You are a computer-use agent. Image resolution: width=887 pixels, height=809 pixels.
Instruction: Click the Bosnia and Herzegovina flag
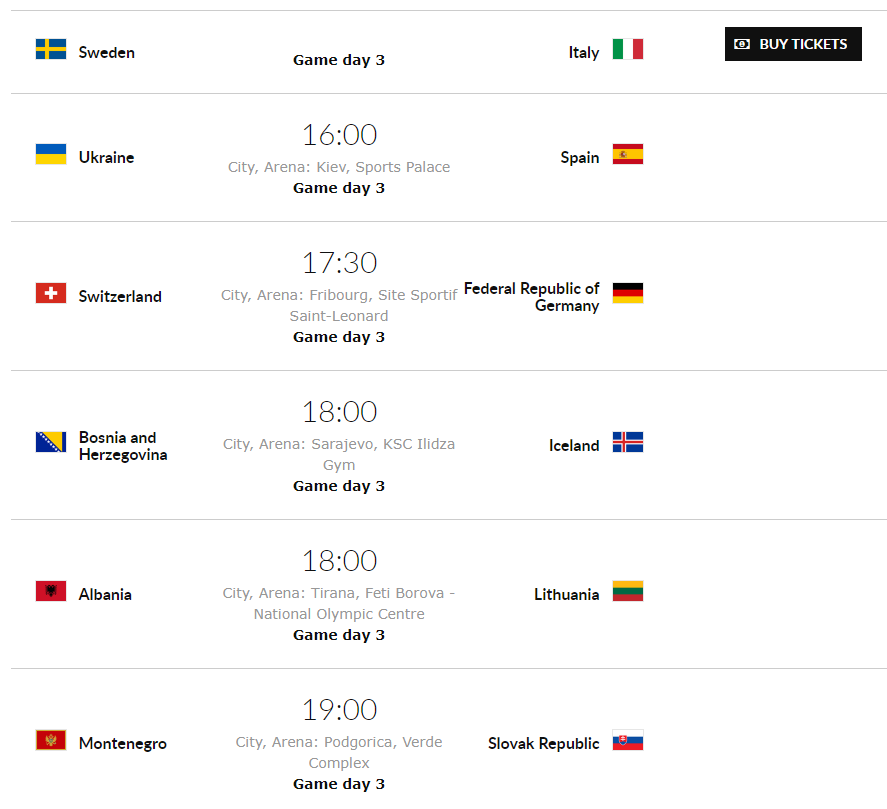(51, 442)
